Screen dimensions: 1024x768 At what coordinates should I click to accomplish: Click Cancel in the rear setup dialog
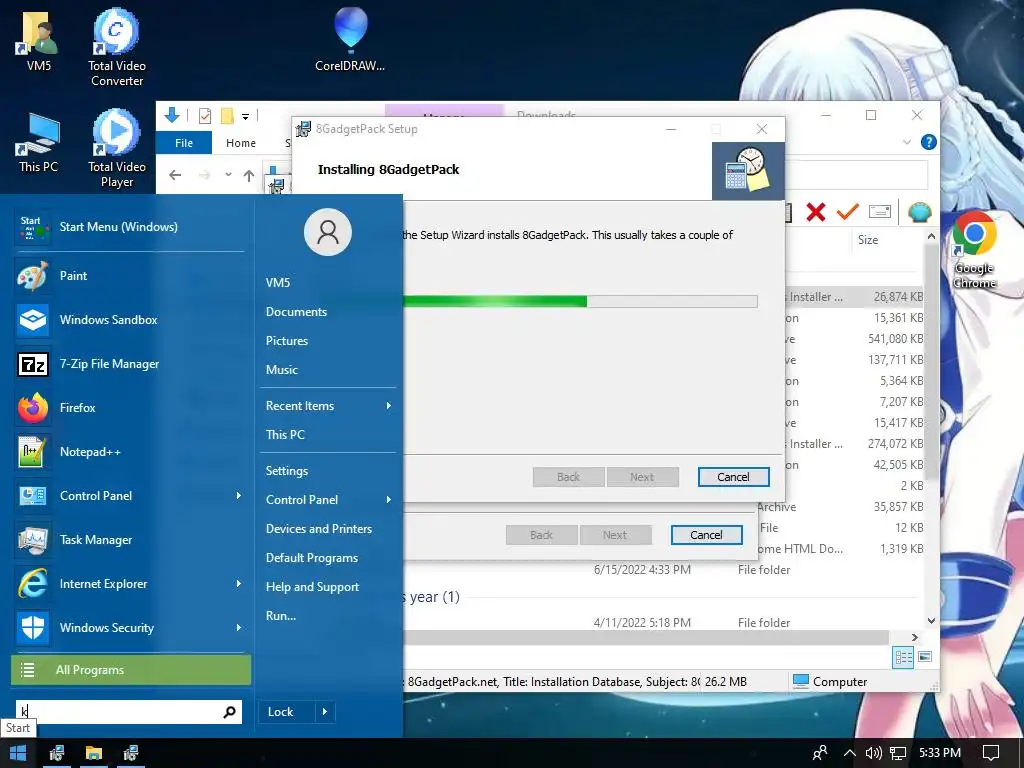707,535
